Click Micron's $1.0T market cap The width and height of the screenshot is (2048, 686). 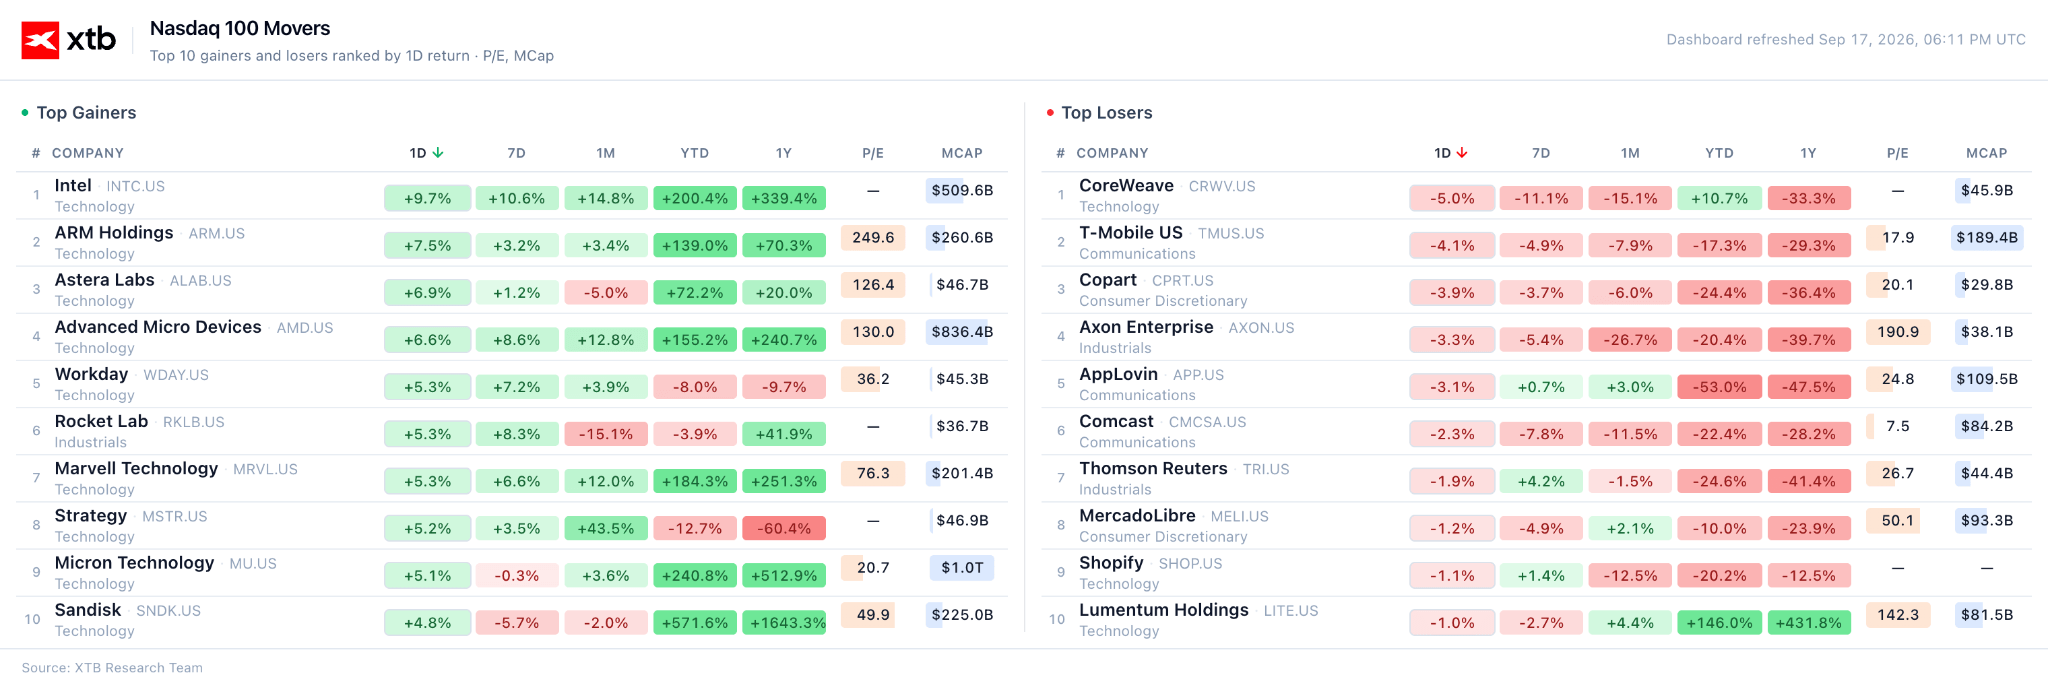[x=962, y=567]
